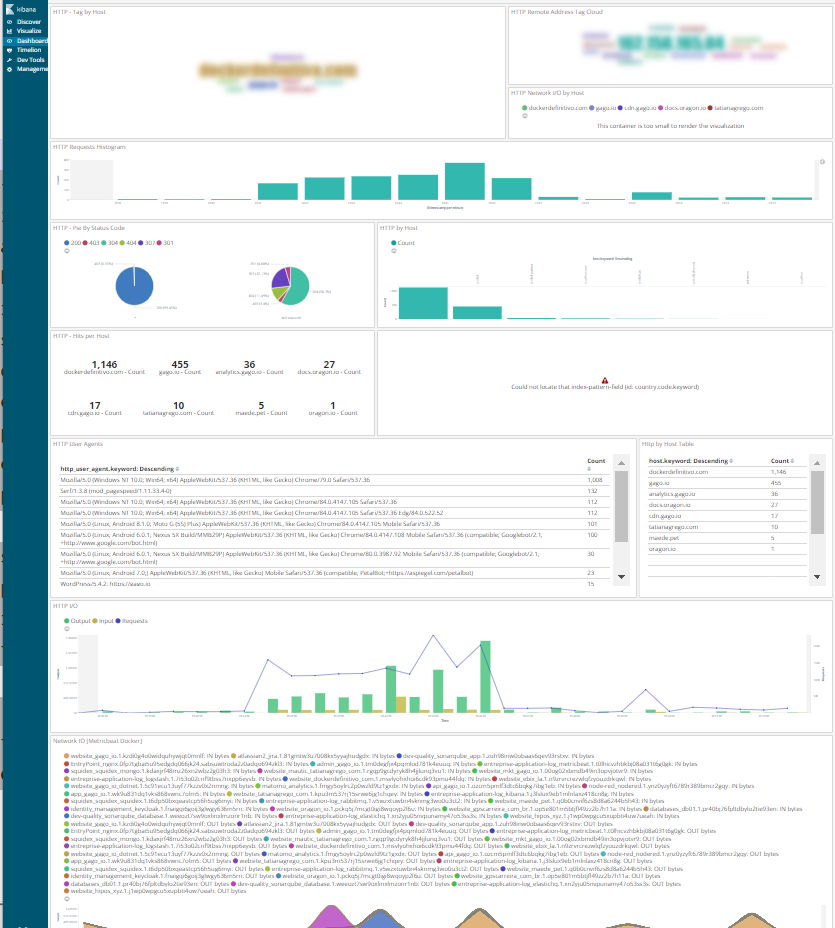Screen dimensions: 835x928
Task: Open the Visualize section icon
Action: click(x=9, y=31)
